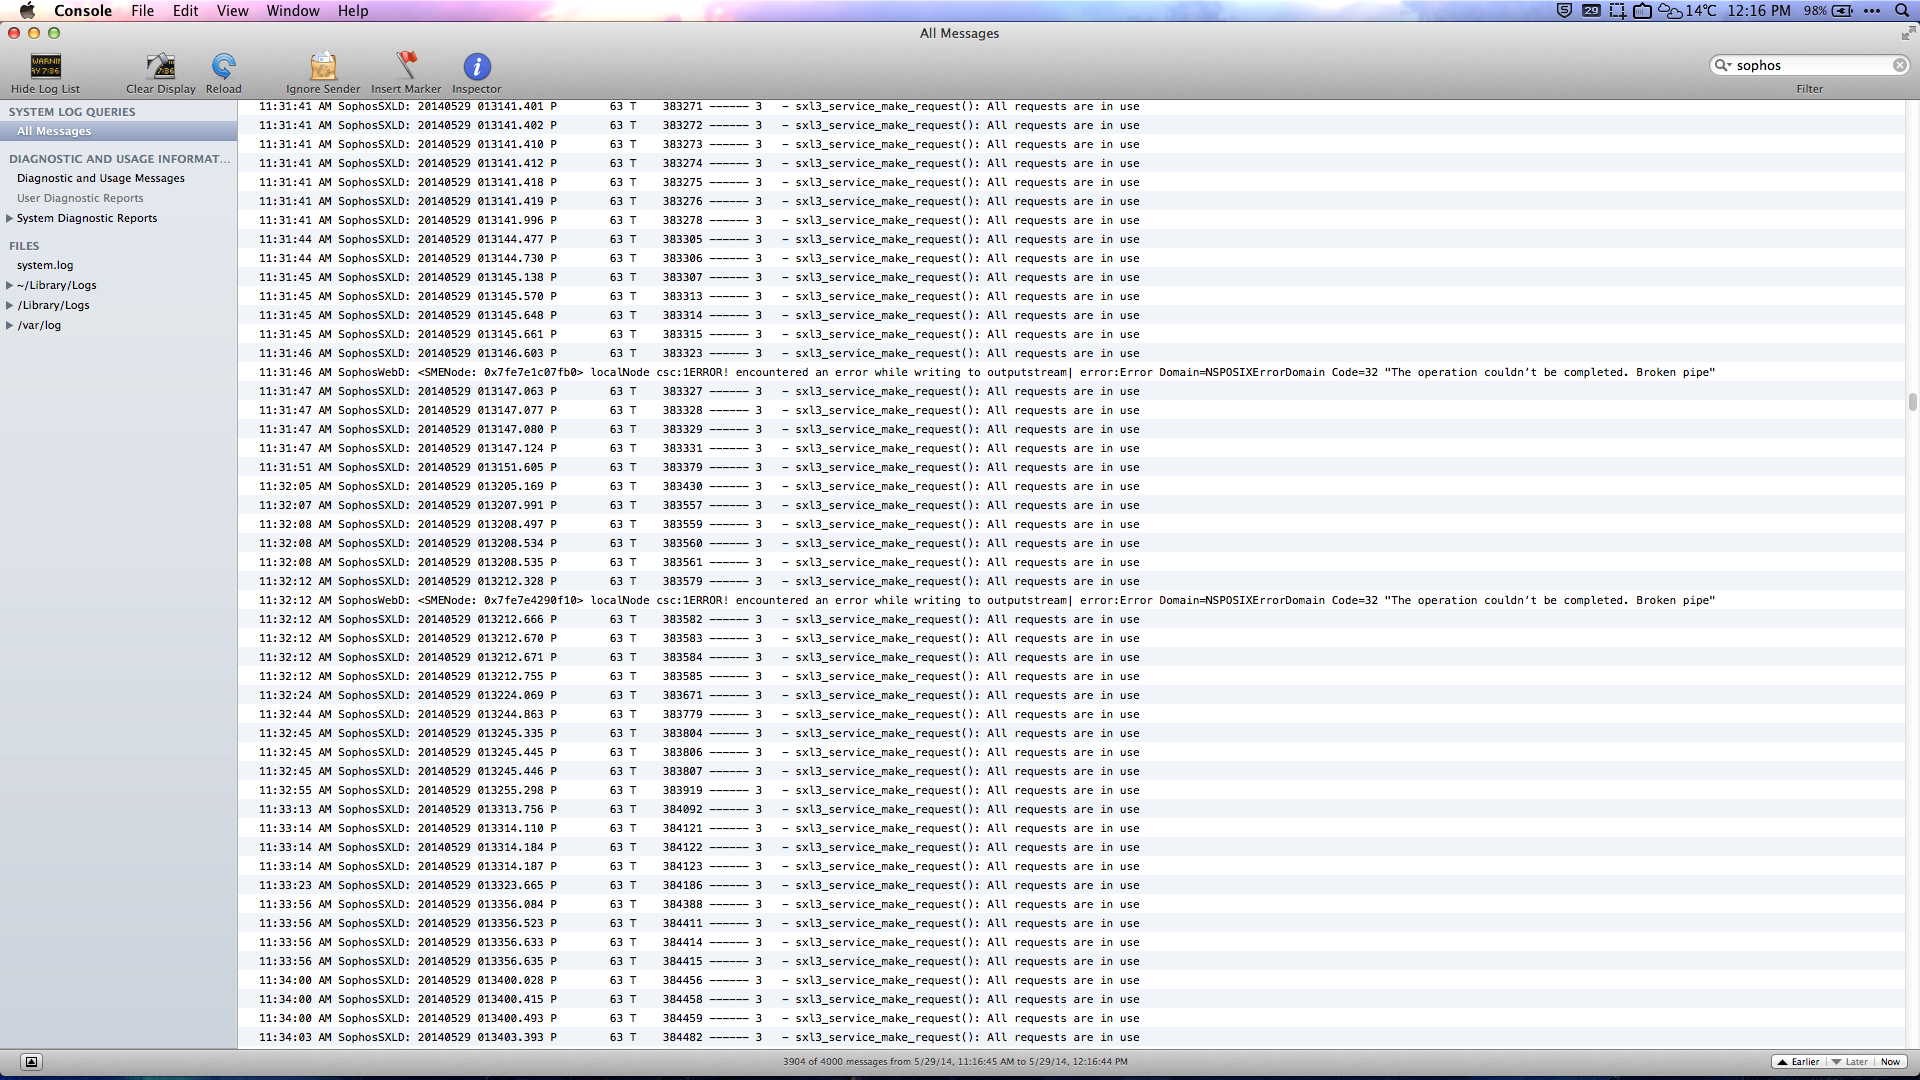
Task: Open the Apple menu
Action: coord(27,11)
